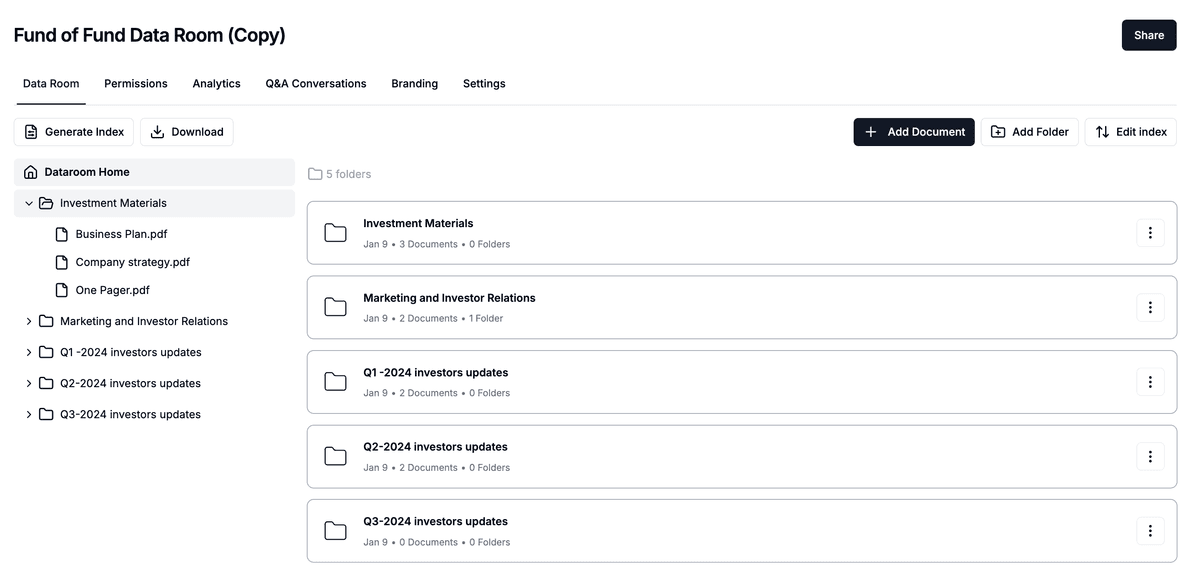
Task: Expand Marketing and Investor Relations in sidebar
Action: click(29, 321)
